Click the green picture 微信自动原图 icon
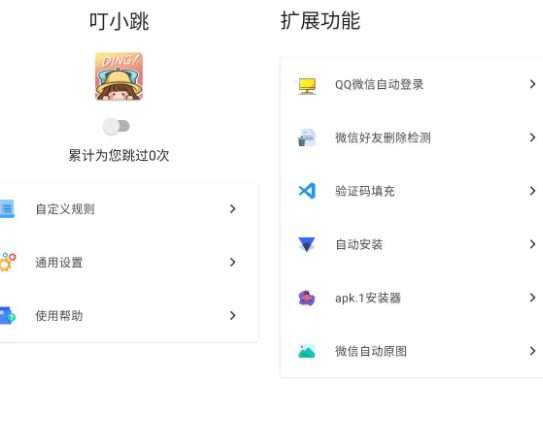The width and height of the screenshot is (543, 446). [x=307, y=351]
